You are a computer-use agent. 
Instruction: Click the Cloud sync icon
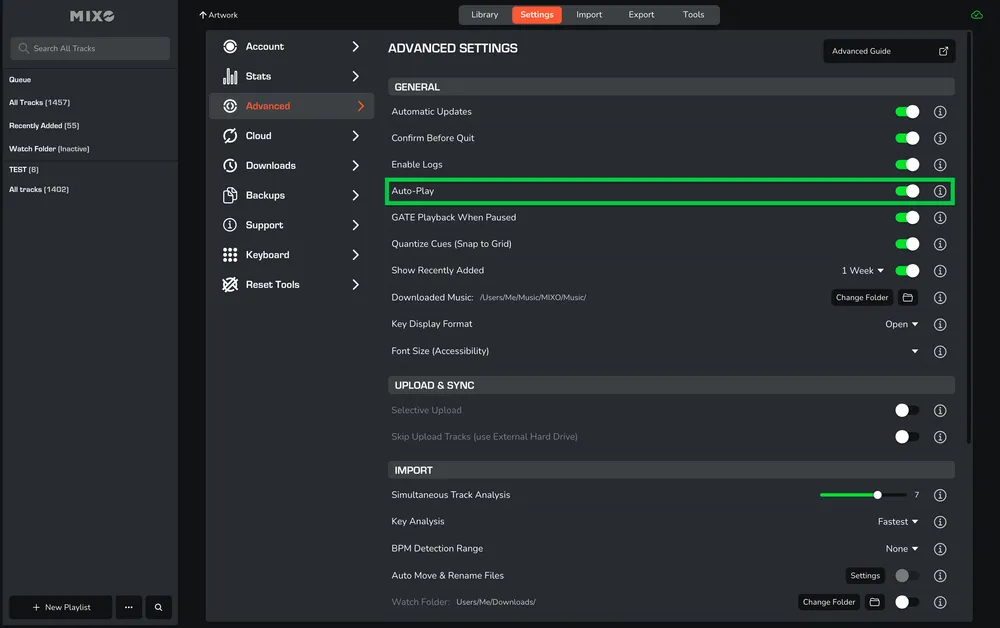point(230,136)
